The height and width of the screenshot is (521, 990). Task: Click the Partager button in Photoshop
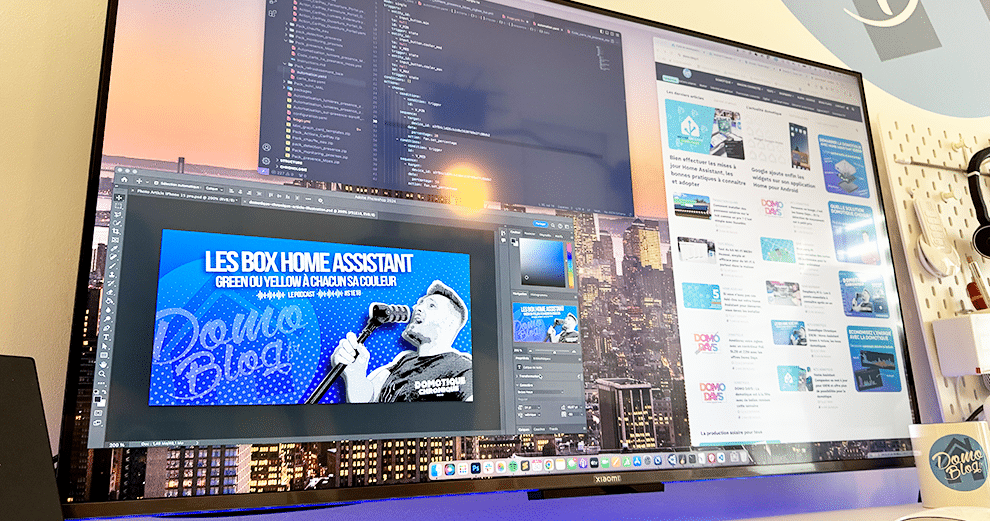coord(540,224)
